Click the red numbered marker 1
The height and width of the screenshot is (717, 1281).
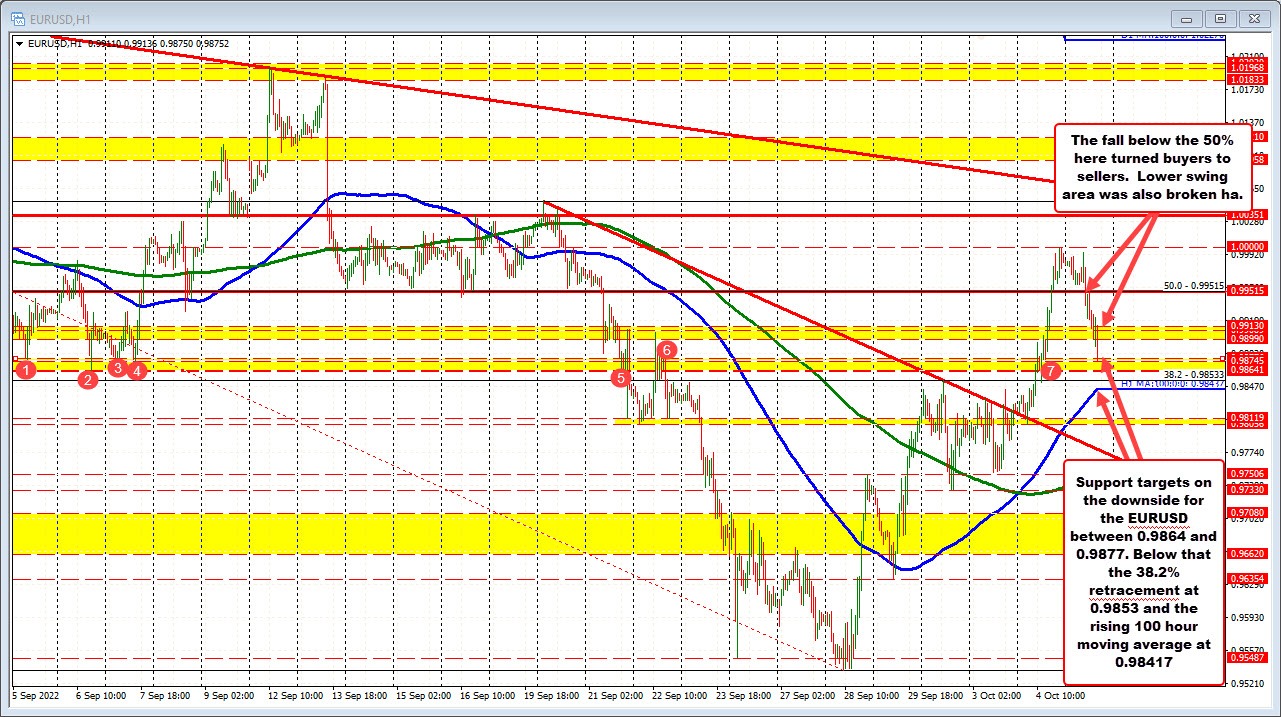coord(25,369)
